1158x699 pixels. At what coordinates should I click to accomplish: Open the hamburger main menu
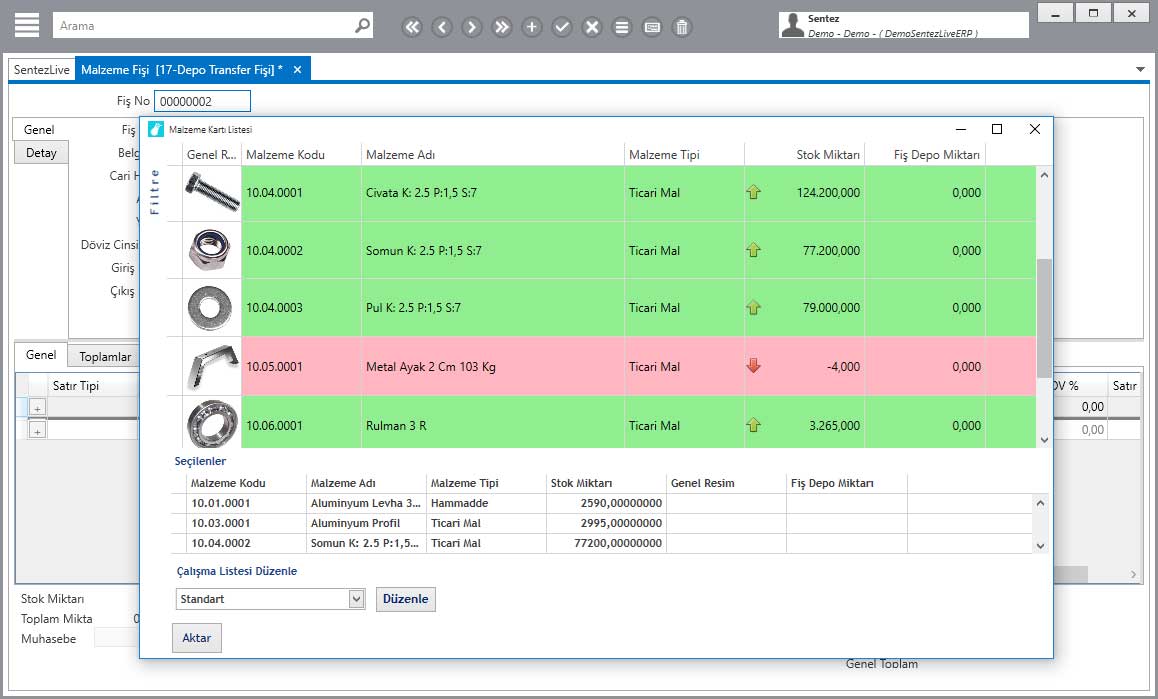[x=27, y=25]
